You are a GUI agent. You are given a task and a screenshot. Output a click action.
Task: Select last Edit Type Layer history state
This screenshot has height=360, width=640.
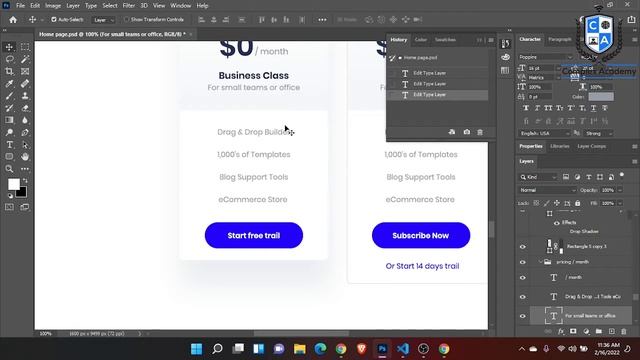coord(438,95)
